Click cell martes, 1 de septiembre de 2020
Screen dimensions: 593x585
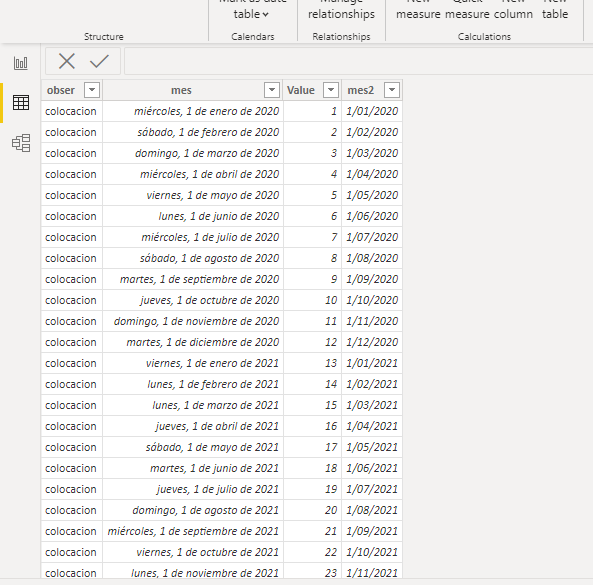[x=193, y=279]
